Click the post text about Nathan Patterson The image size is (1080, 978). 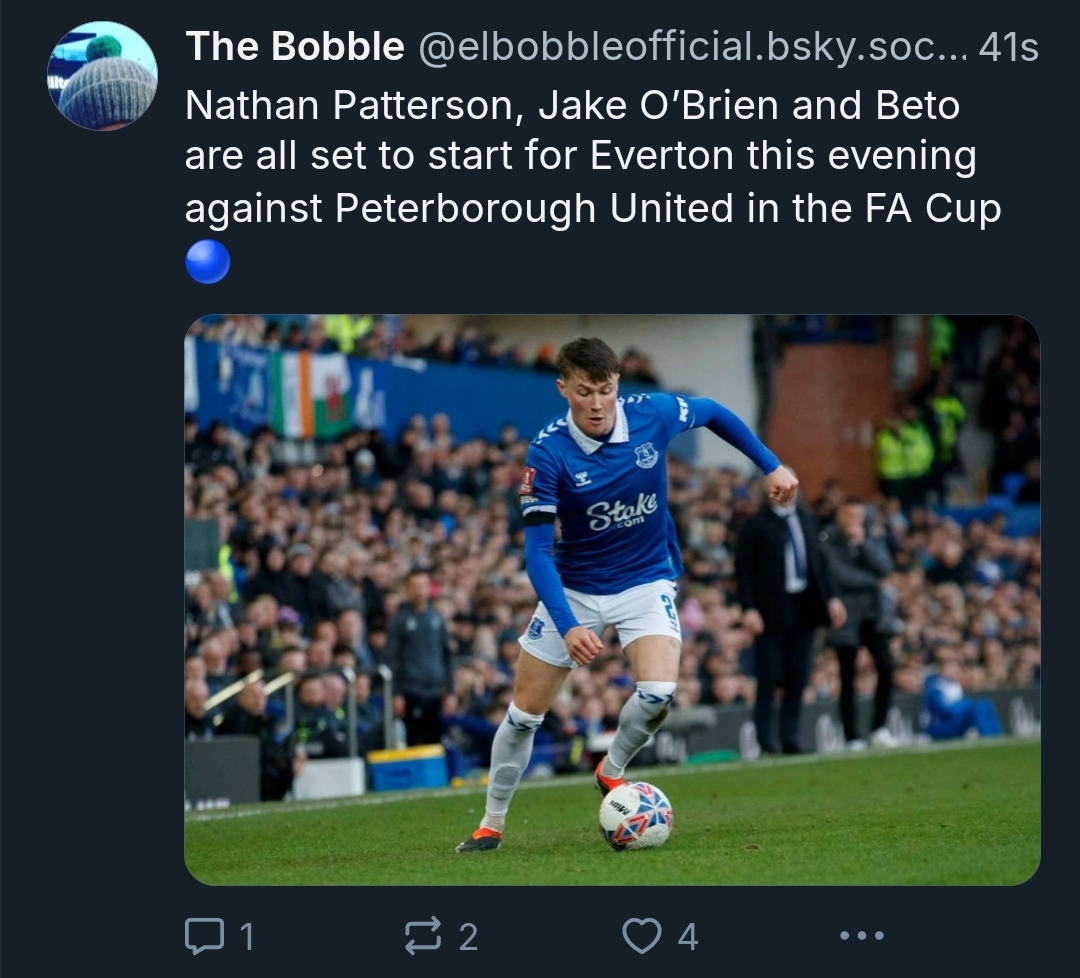pyautogui.click(x=580, y=157)
